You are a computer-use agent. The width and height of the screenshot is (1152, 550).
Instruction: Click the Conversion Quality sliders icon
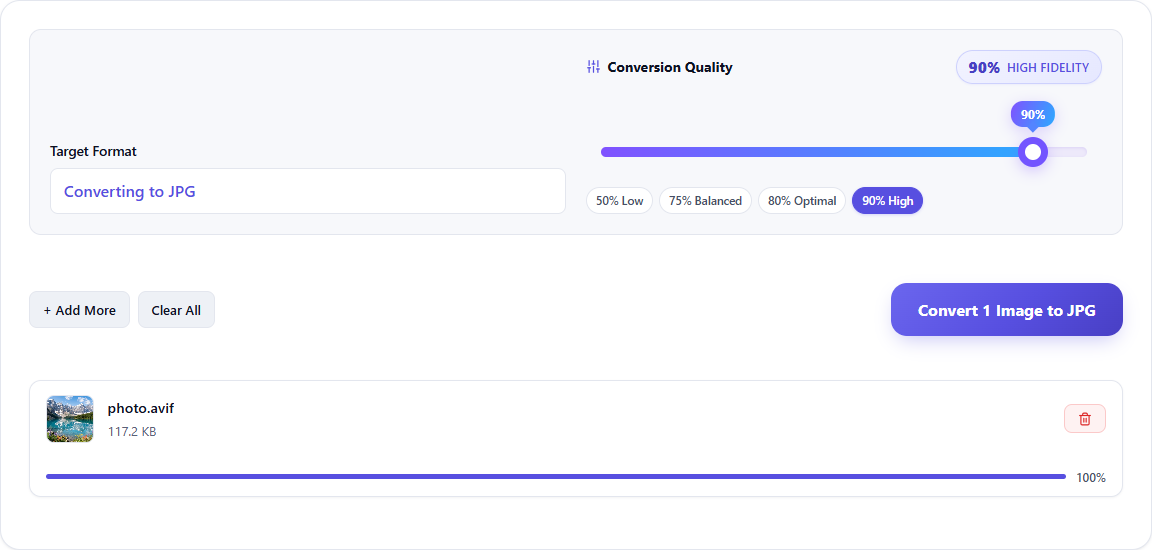[594, 67]
